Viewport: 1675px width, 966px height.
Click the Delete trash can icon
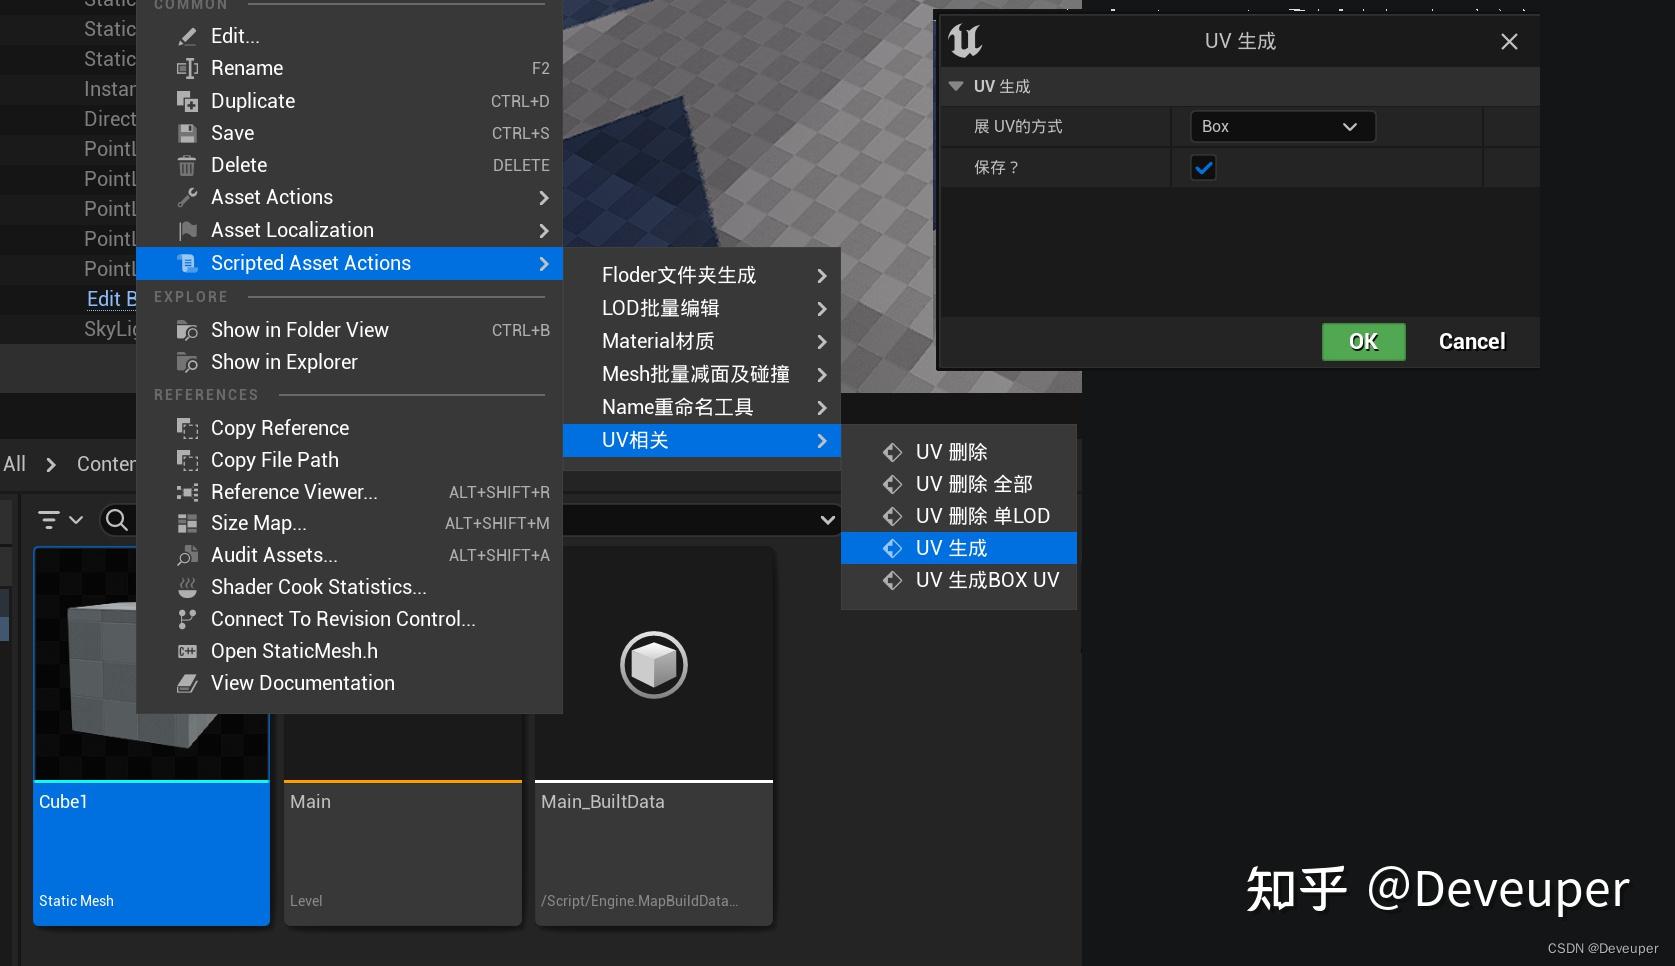[x=187, y=165]
